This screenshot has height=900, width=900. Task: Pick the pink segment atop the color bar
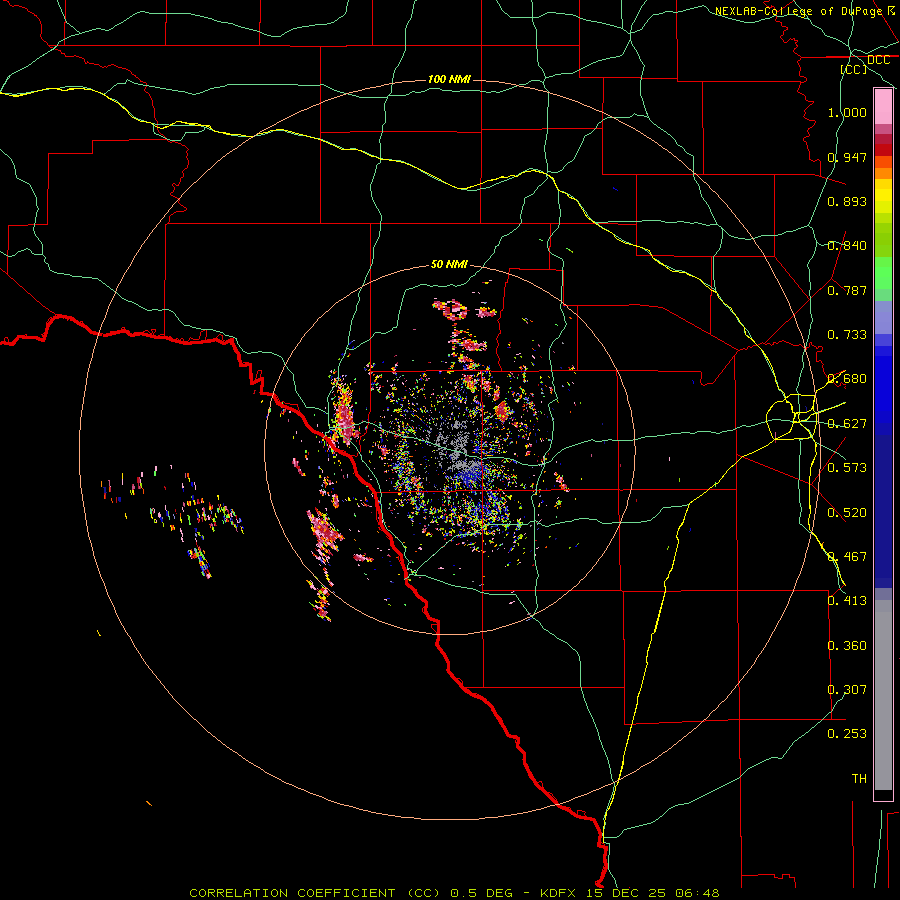[883, 107]
